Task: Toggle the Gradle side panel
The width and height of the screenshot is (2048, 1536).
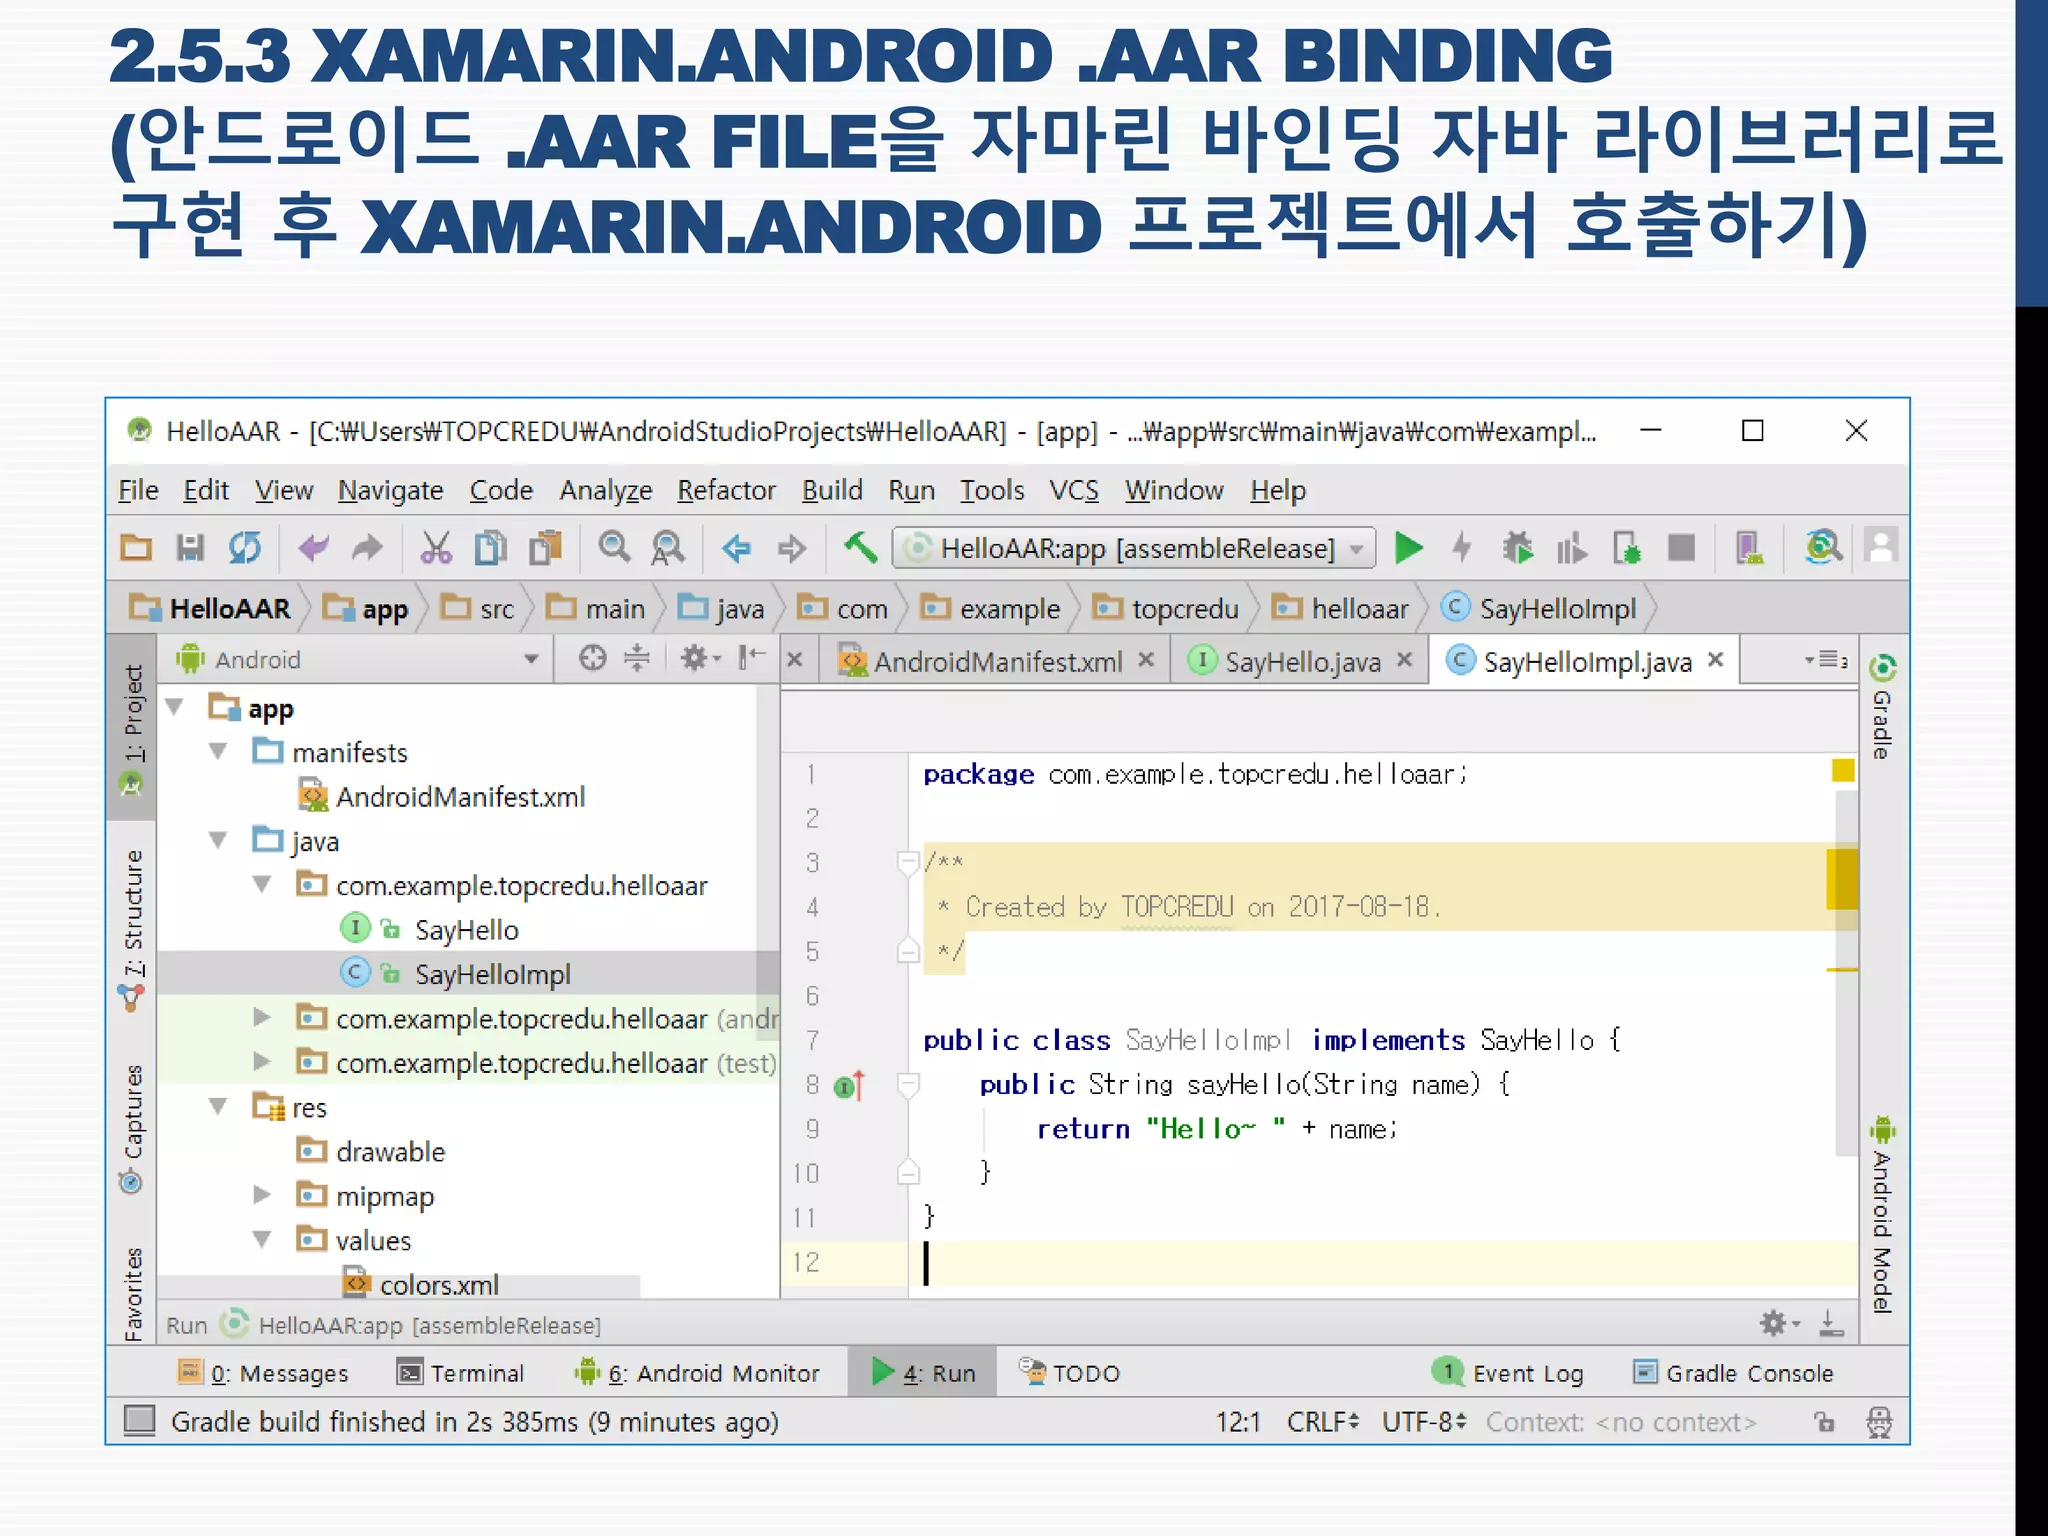Action: click(1882, 706)
